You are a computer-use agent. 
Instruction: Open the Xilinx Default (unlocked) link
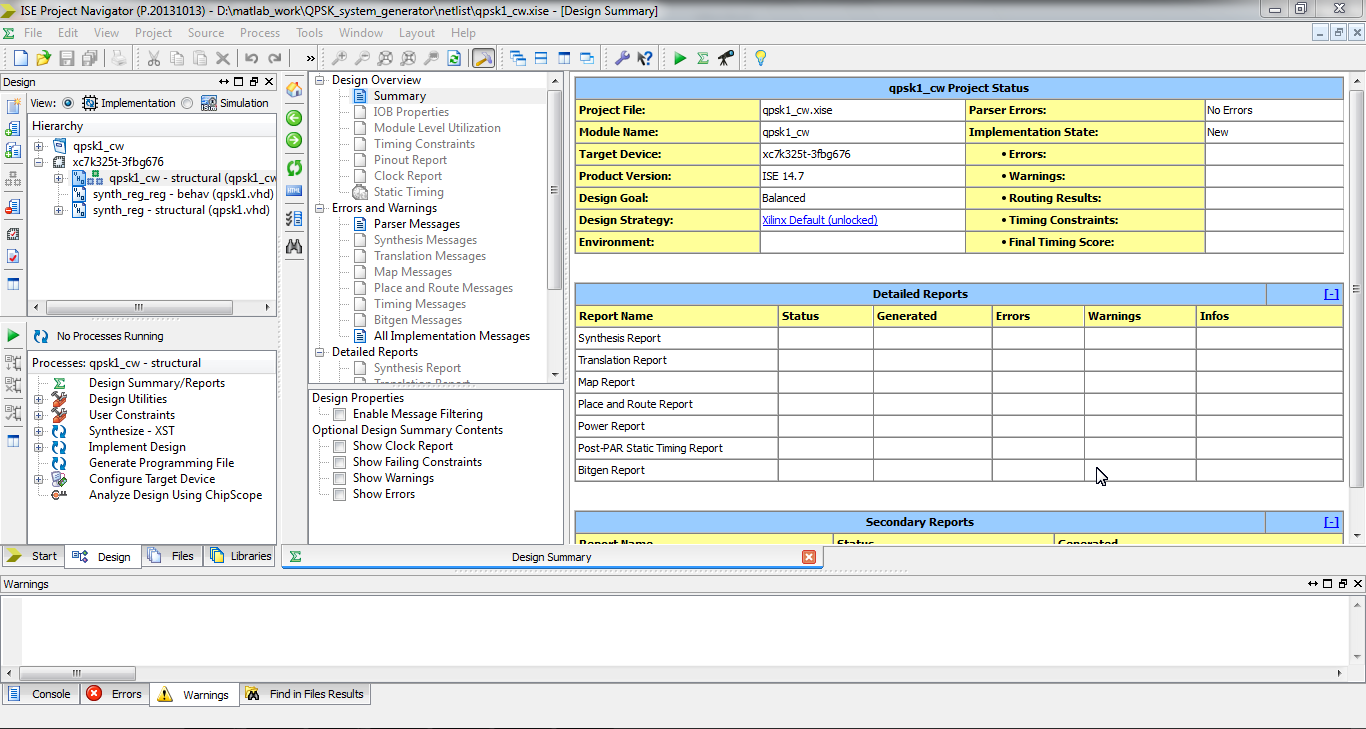(820, 220)
